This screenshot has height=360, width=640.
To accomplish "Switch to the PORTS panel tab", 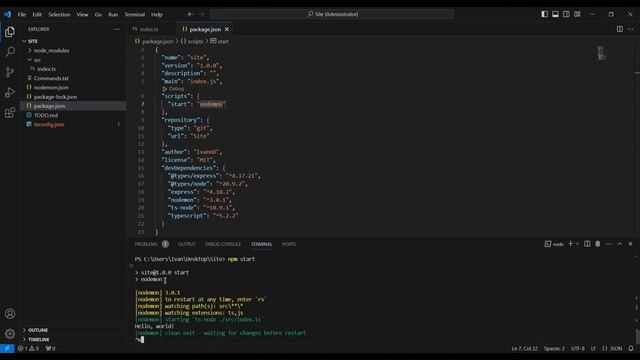I will point(289,244).
